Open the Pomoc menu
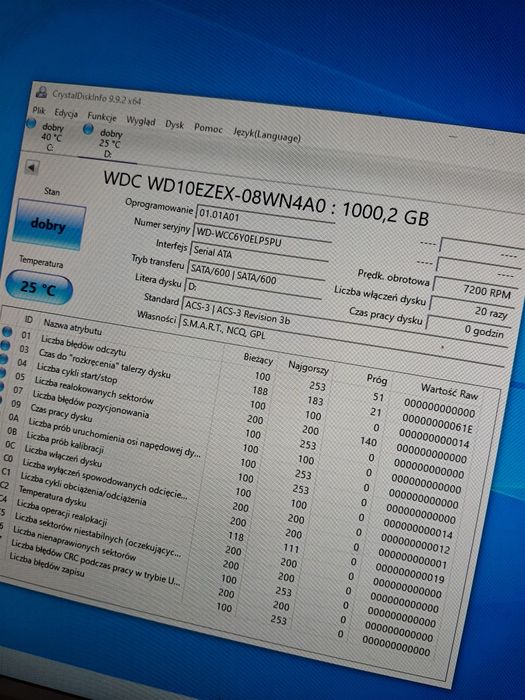Image resolution: width=525 pixels, height=700 pixels. [208, 128]
